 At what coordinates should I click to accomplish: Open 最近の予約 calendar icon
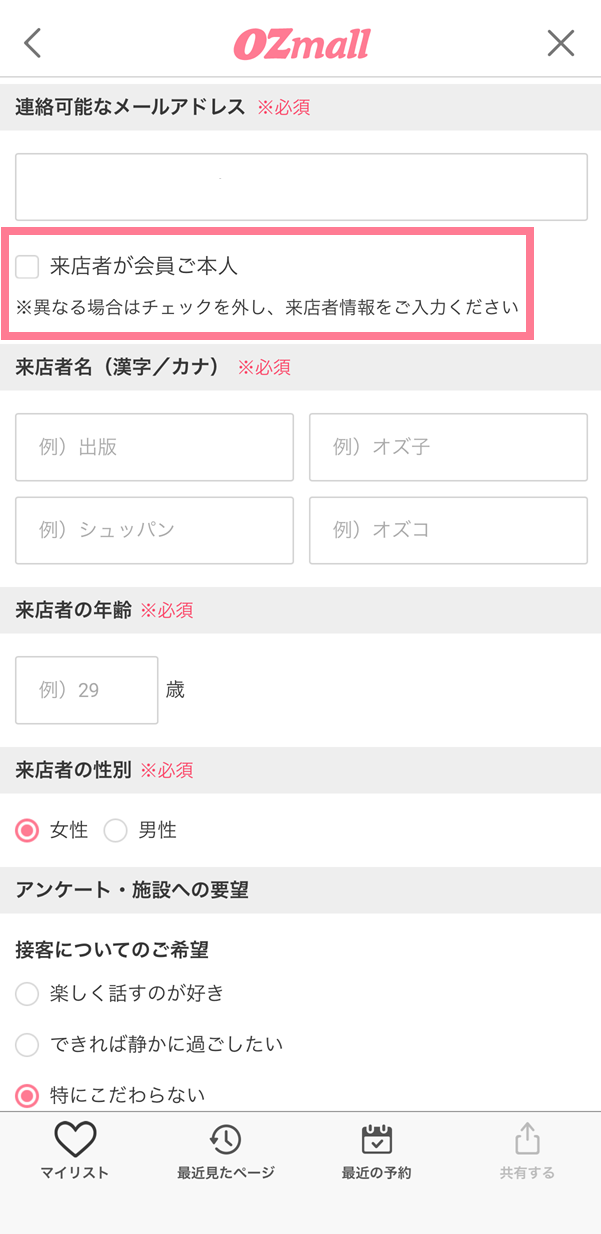click(376, 1140)
